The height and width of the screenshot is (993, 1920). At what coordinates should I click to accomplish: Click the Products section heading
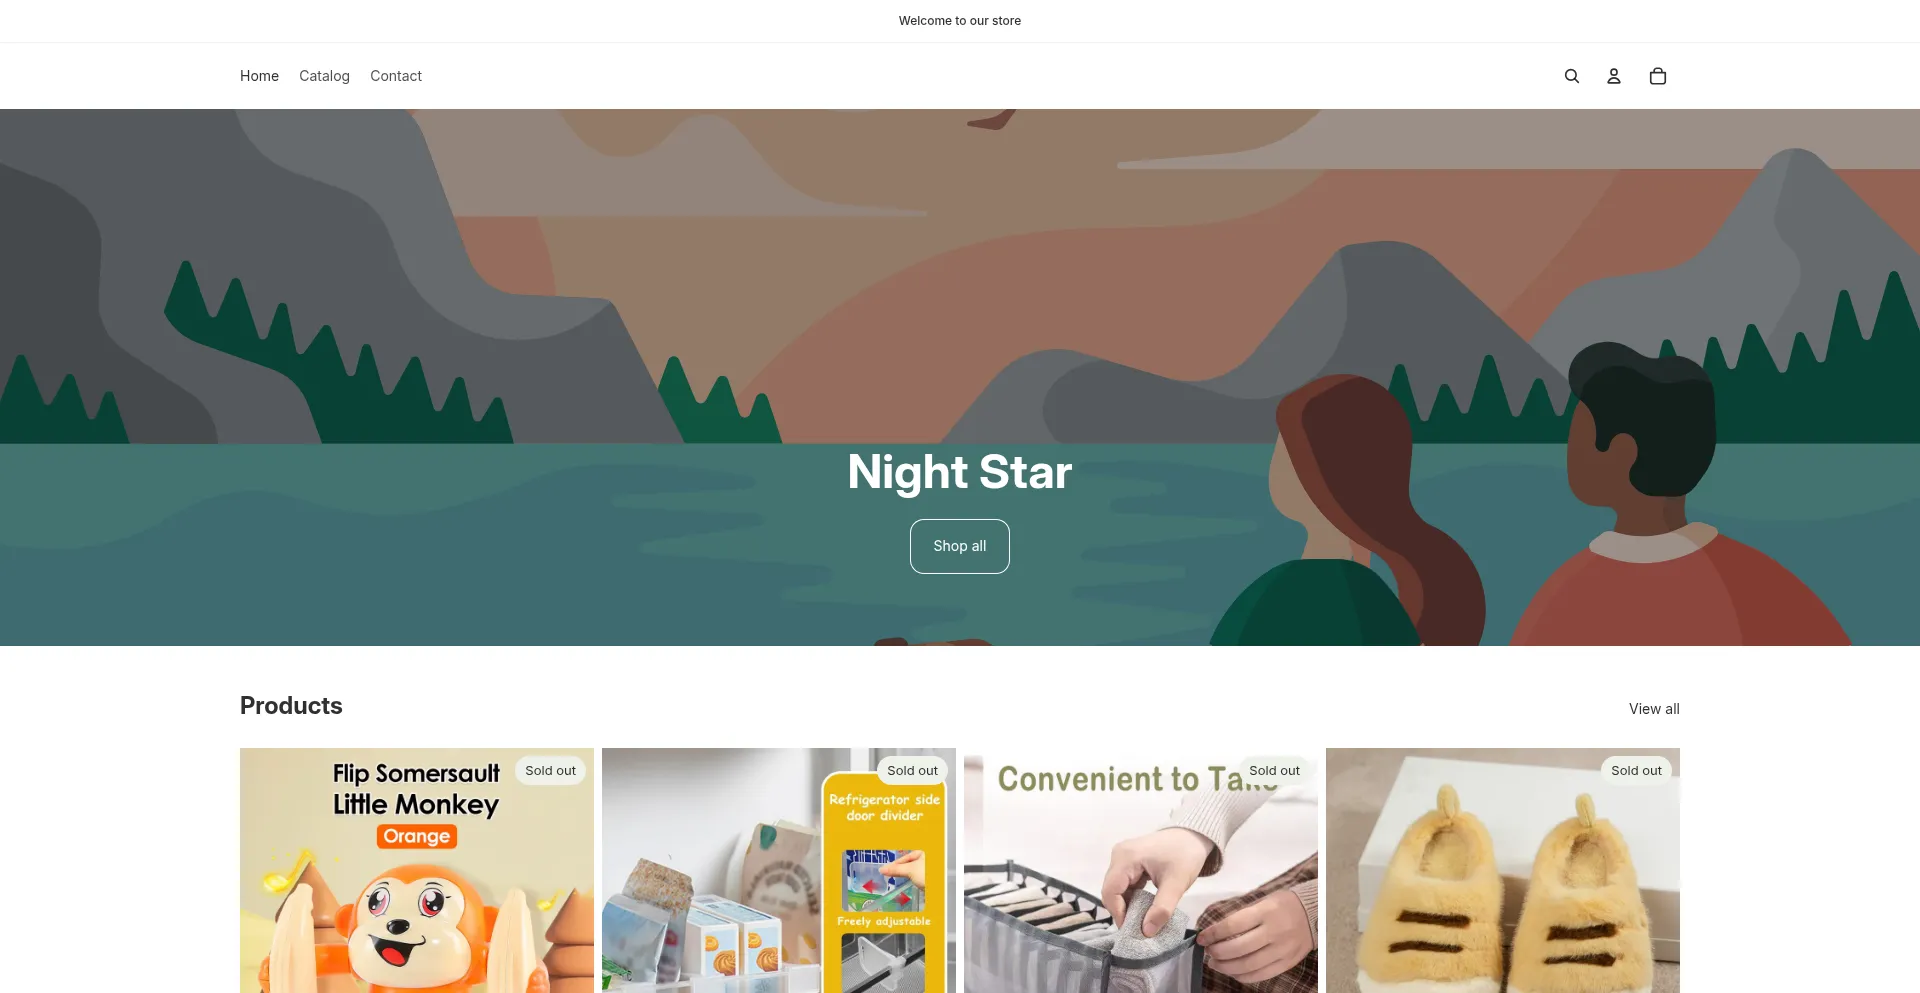[291, 706]
